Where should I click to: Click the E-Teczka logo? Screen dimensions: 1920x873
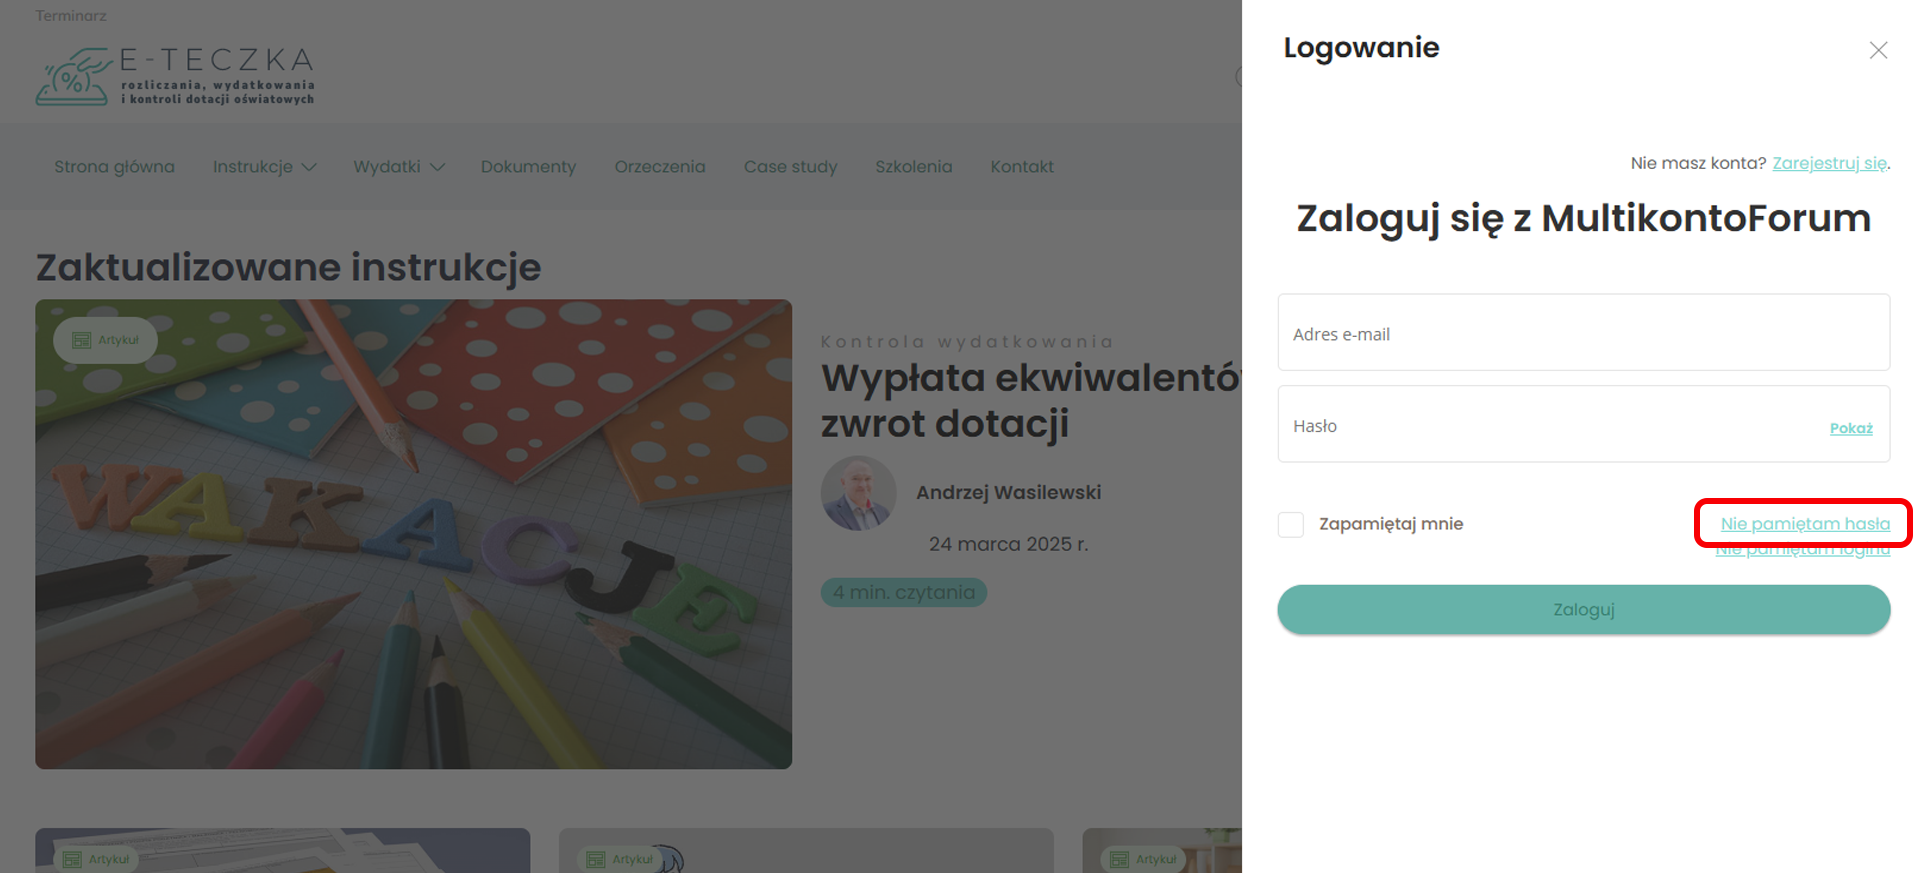(x=175, y=76)
